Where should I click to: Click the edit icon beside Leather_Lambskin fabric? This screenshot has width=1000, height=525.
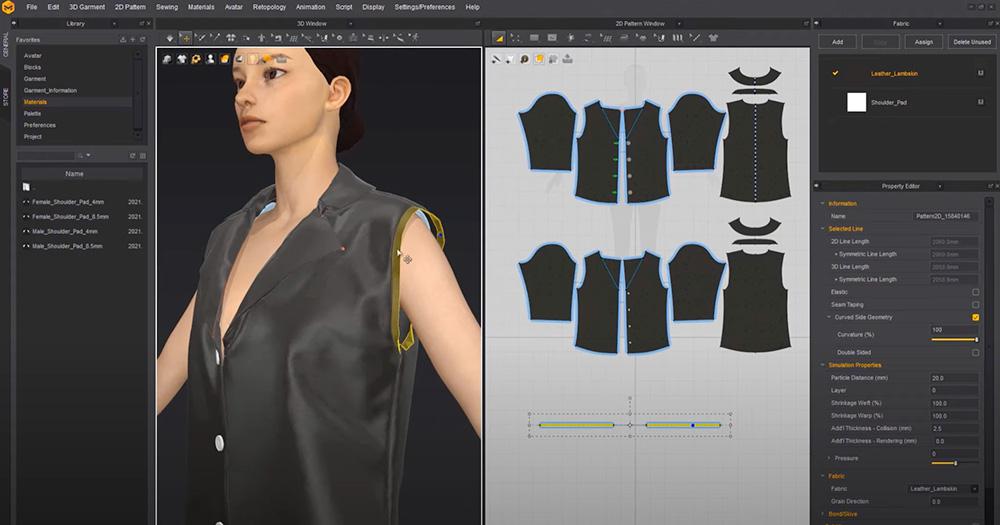(x=979, y=73)
